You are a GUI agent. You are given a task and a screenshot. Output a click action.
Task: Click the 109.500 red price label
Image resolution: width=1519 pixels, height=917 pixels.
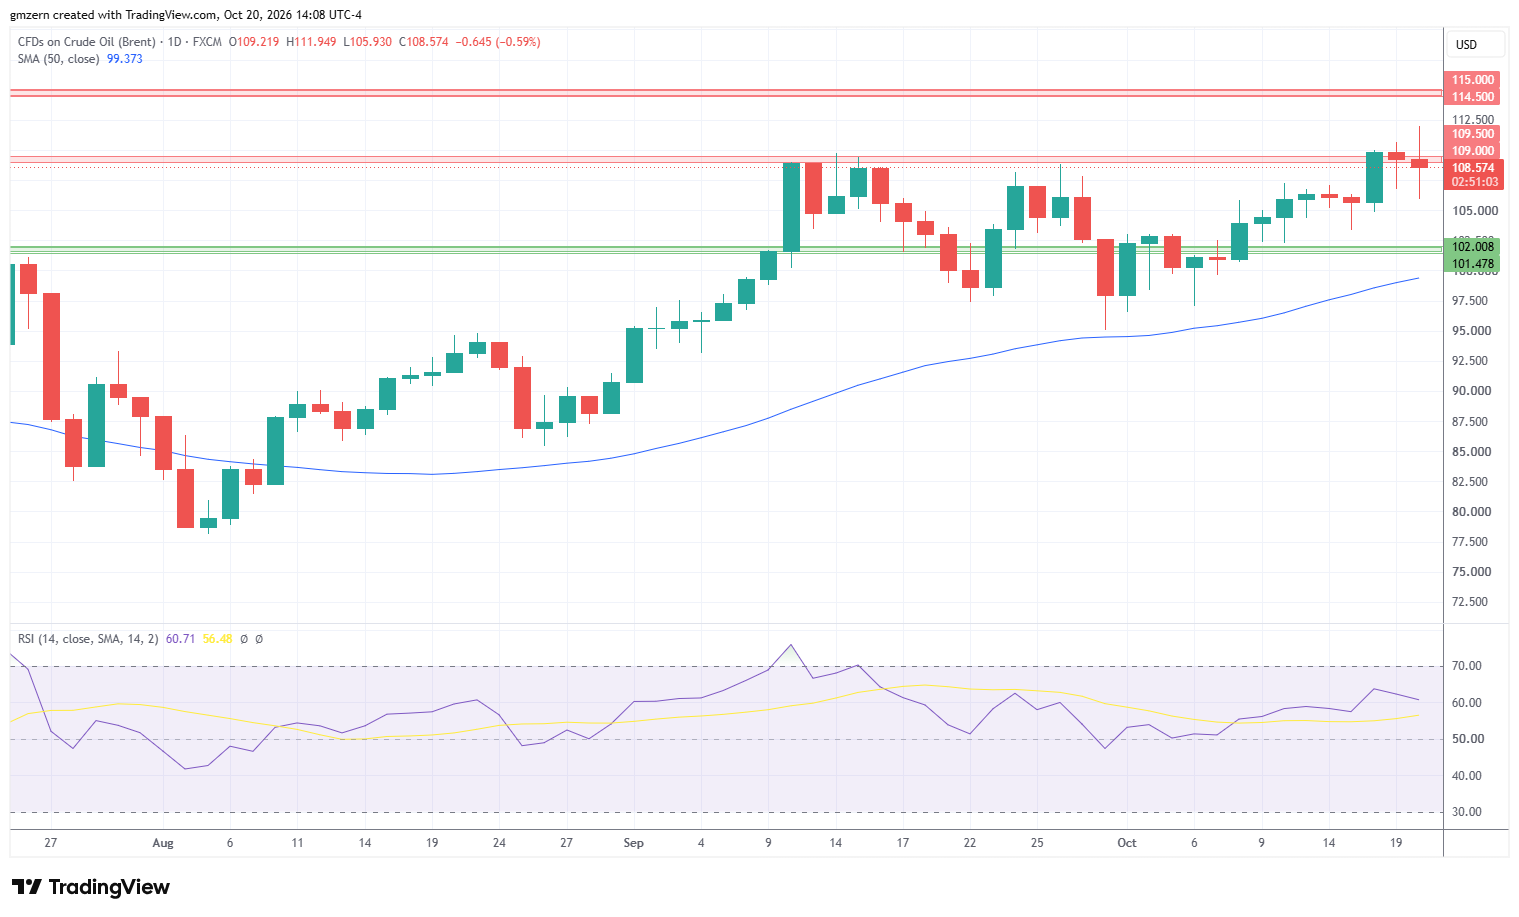click(1473, 134)
